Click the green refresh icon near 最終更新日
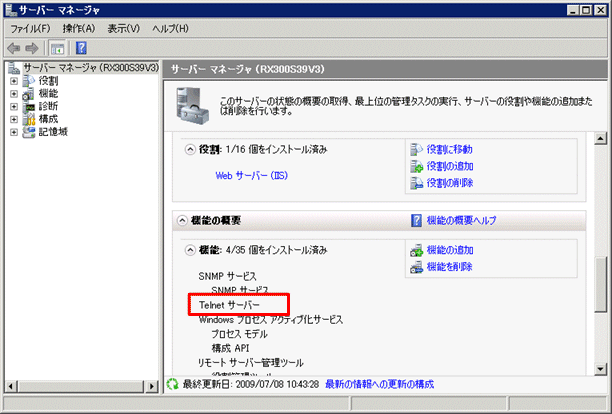The height and width of the screenshot is (414, 612). tap(173, 384)
